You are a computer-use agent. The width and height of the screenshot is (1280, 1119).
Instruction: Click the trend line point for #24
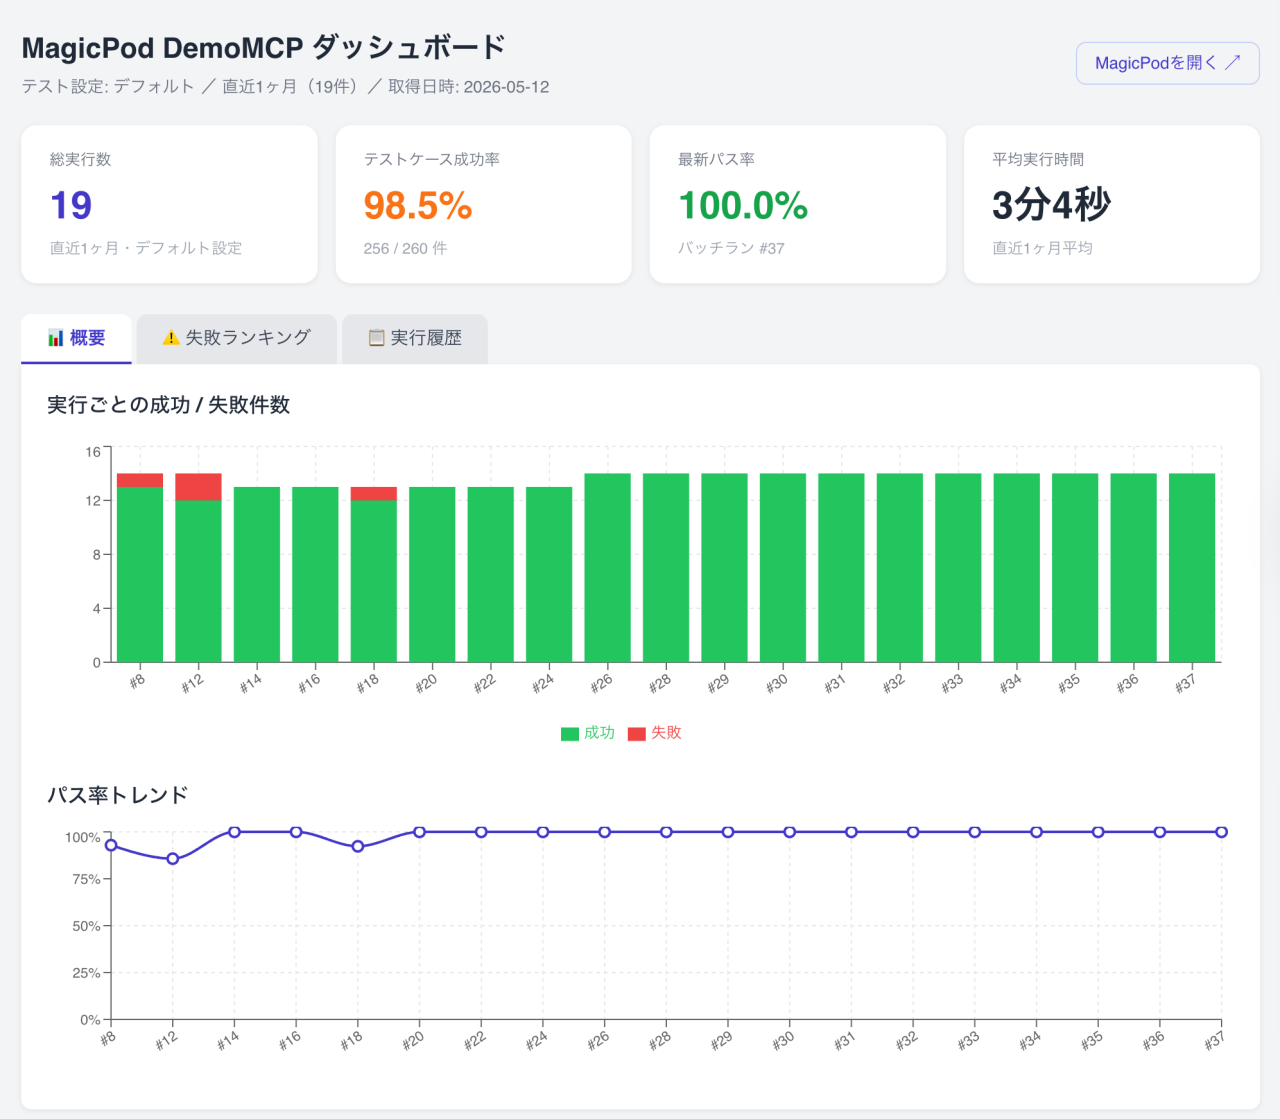click(x=543, y=832)
